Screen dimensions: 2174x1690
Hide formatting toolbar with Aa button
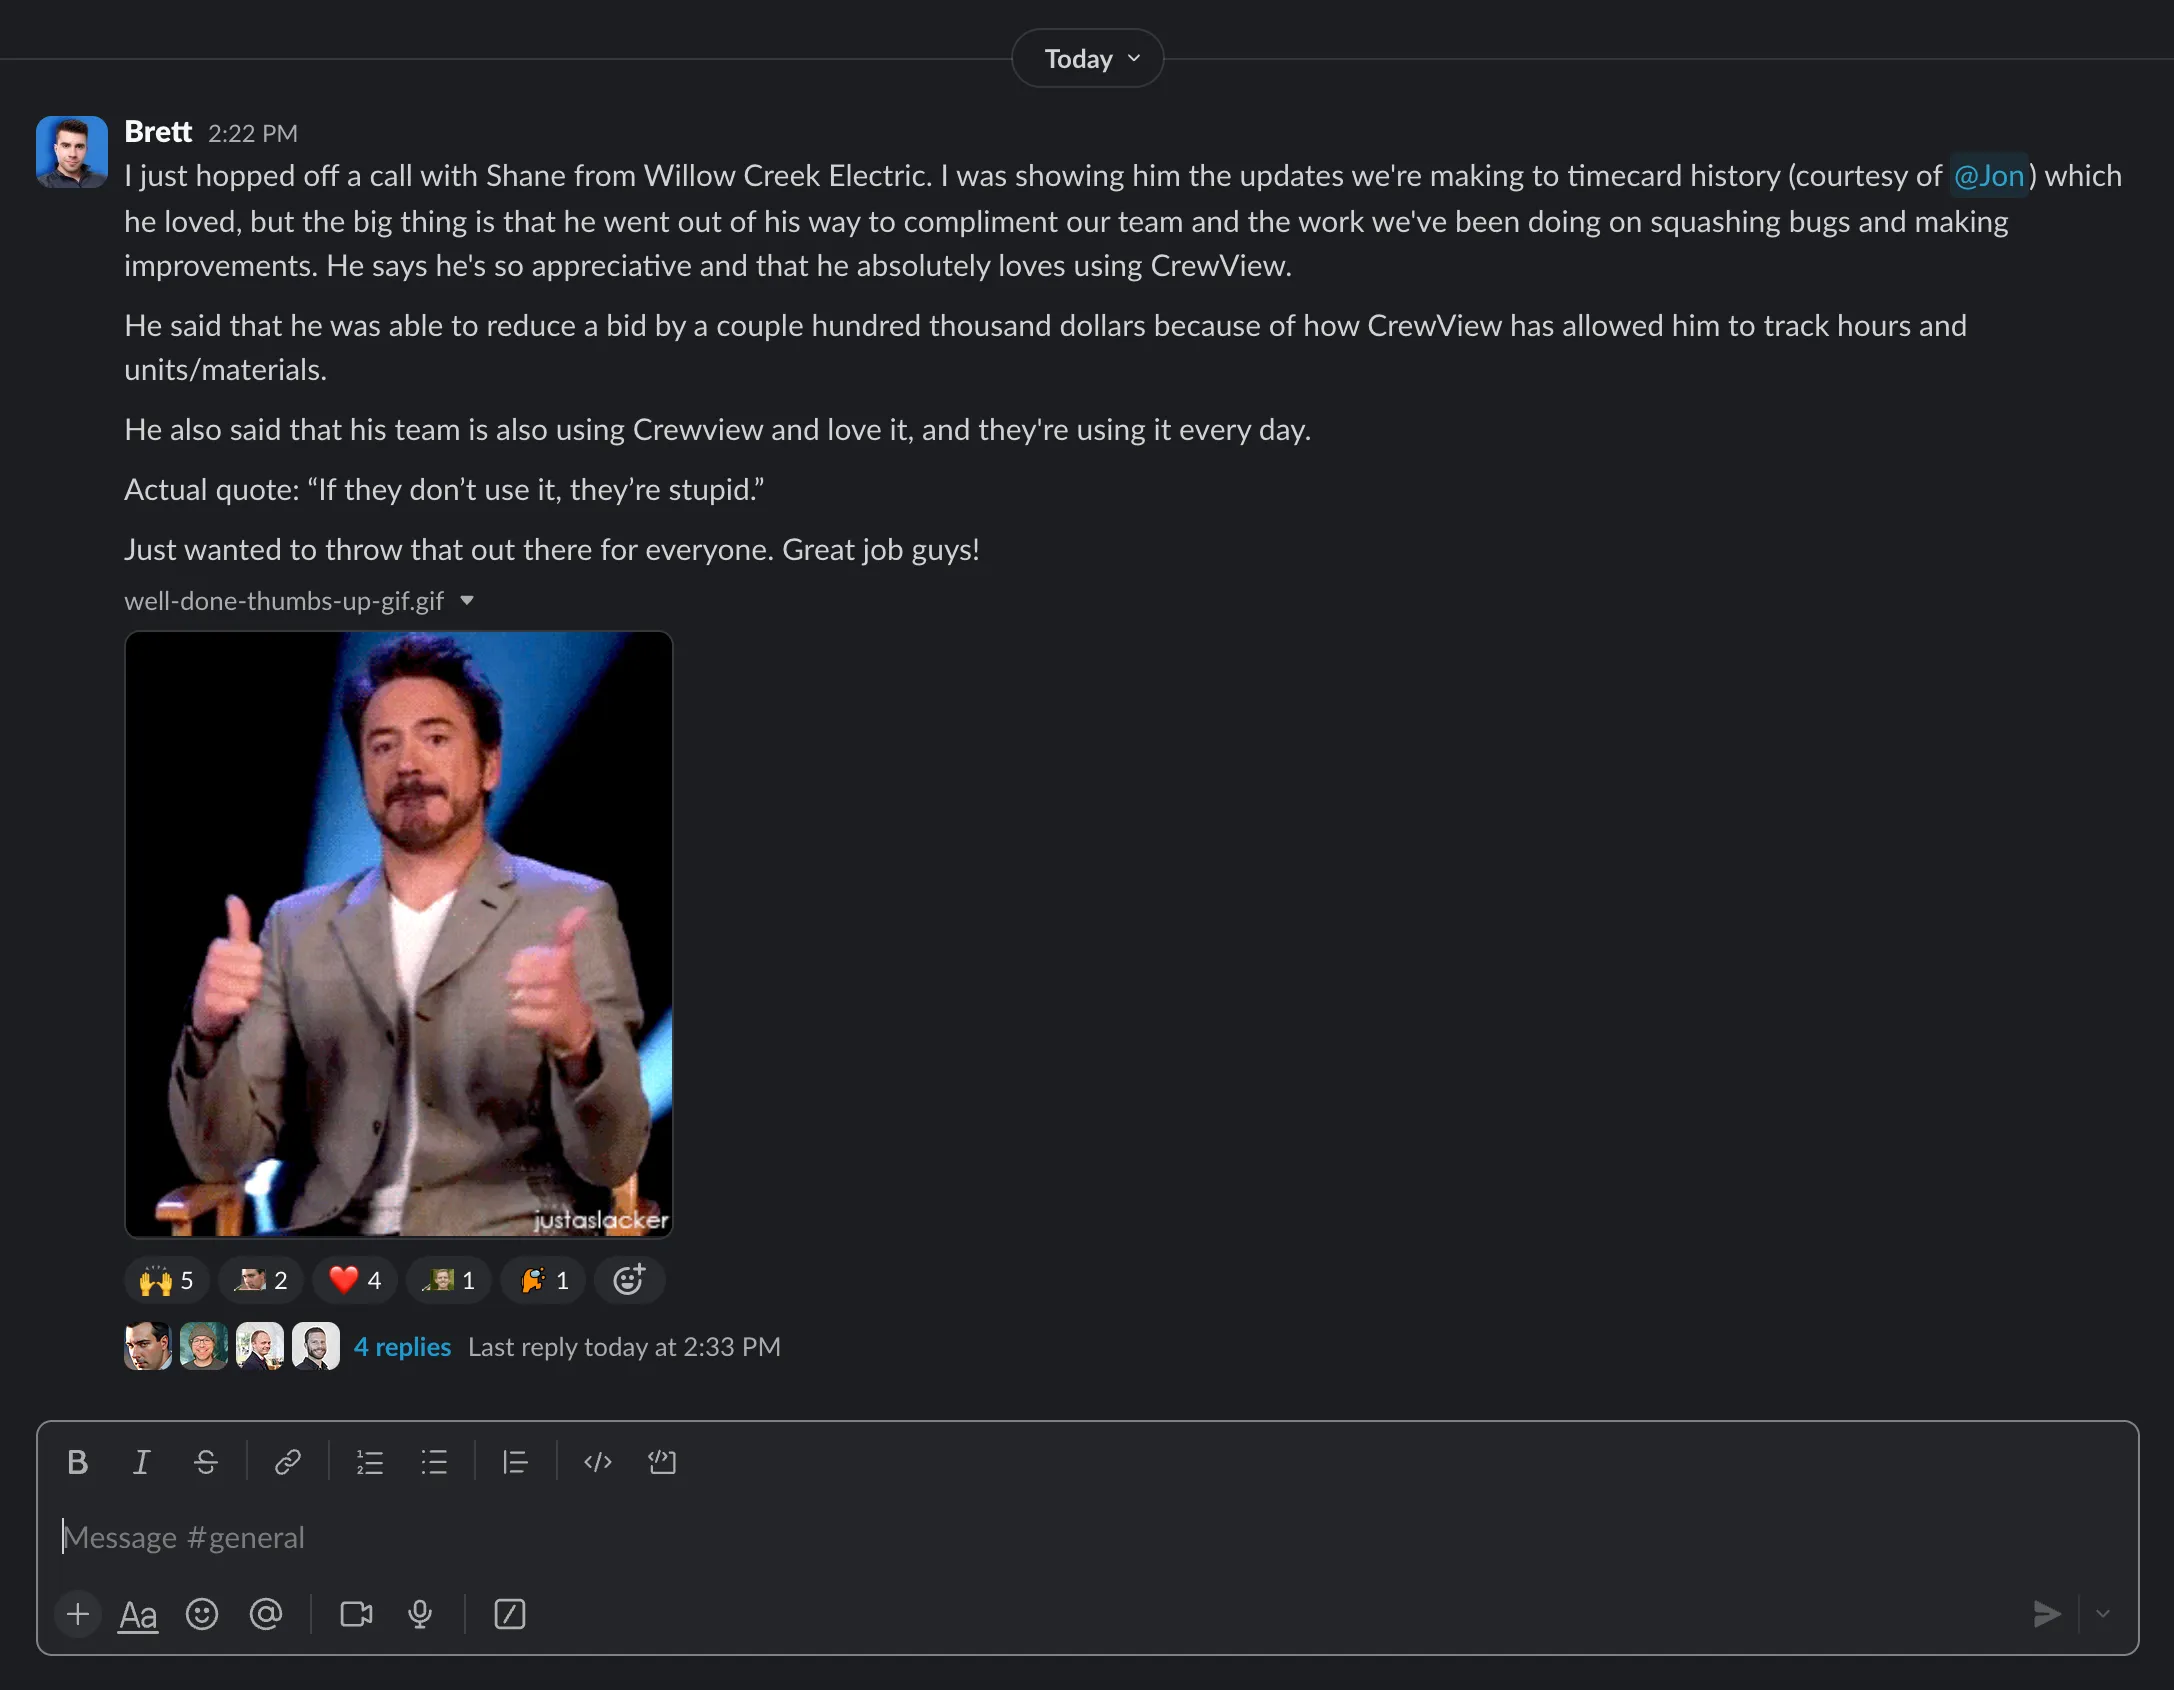(138, 1614)
